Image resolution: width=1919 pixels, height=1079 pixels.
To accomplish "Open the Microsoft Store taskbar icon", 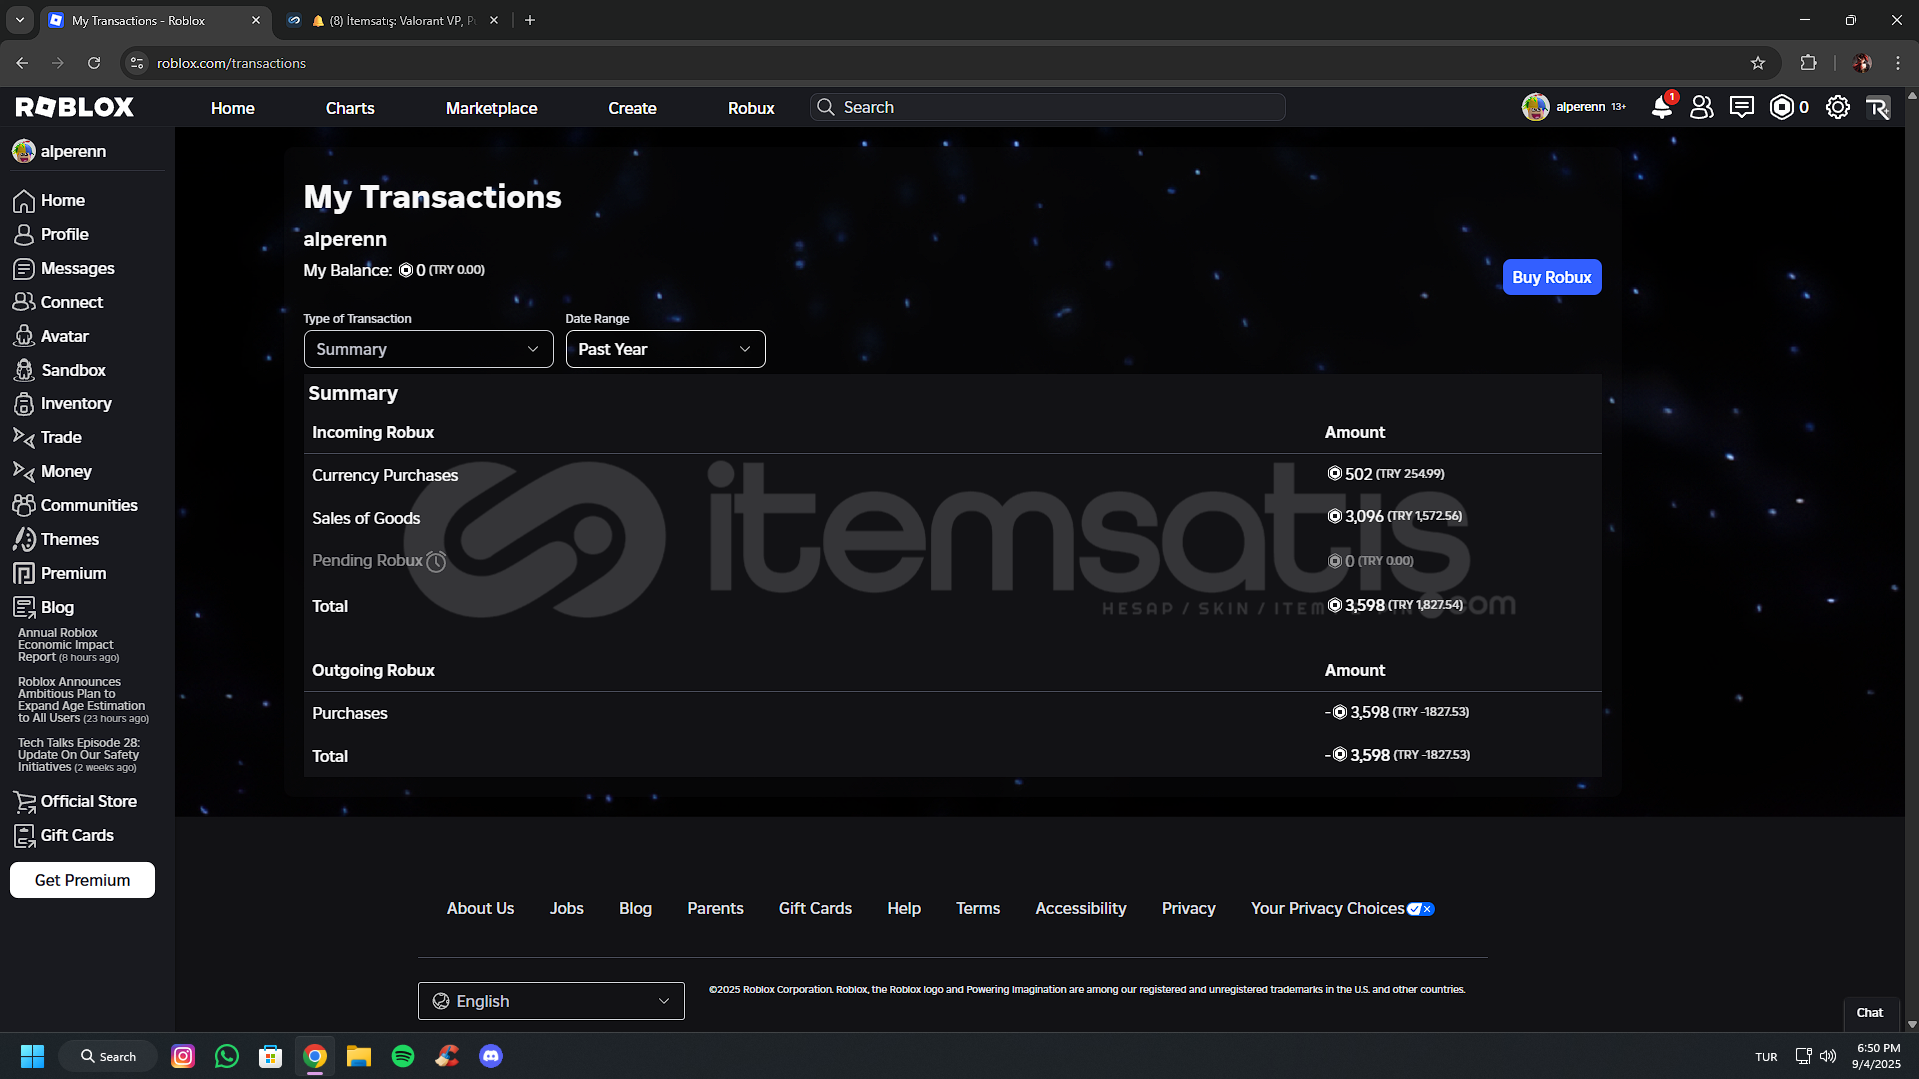I will 271,1056.
